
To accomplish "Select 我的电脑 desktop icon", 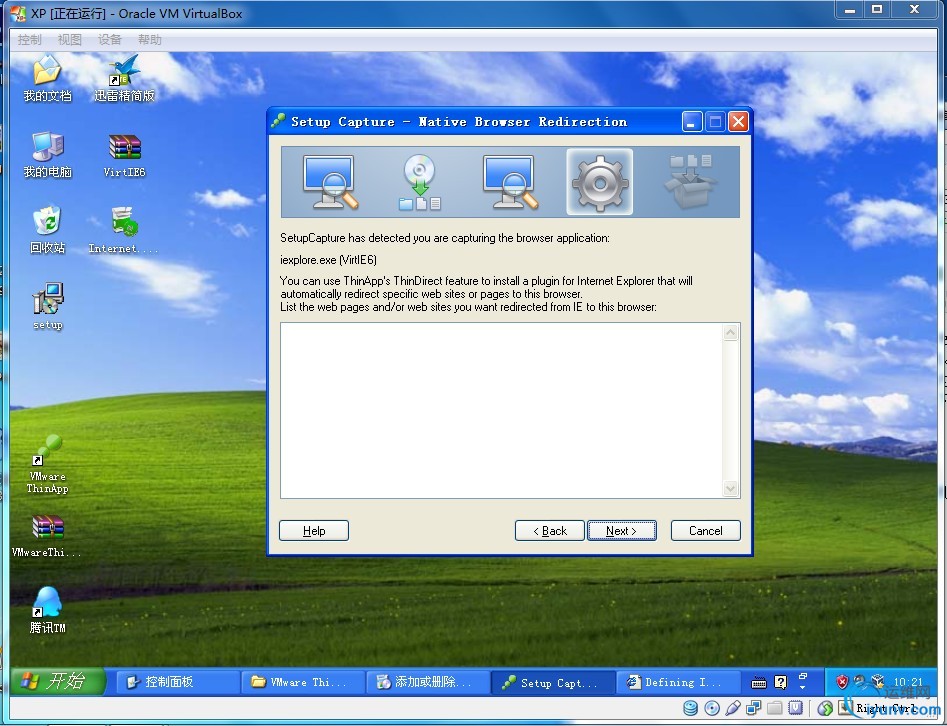I will (47, 155).
